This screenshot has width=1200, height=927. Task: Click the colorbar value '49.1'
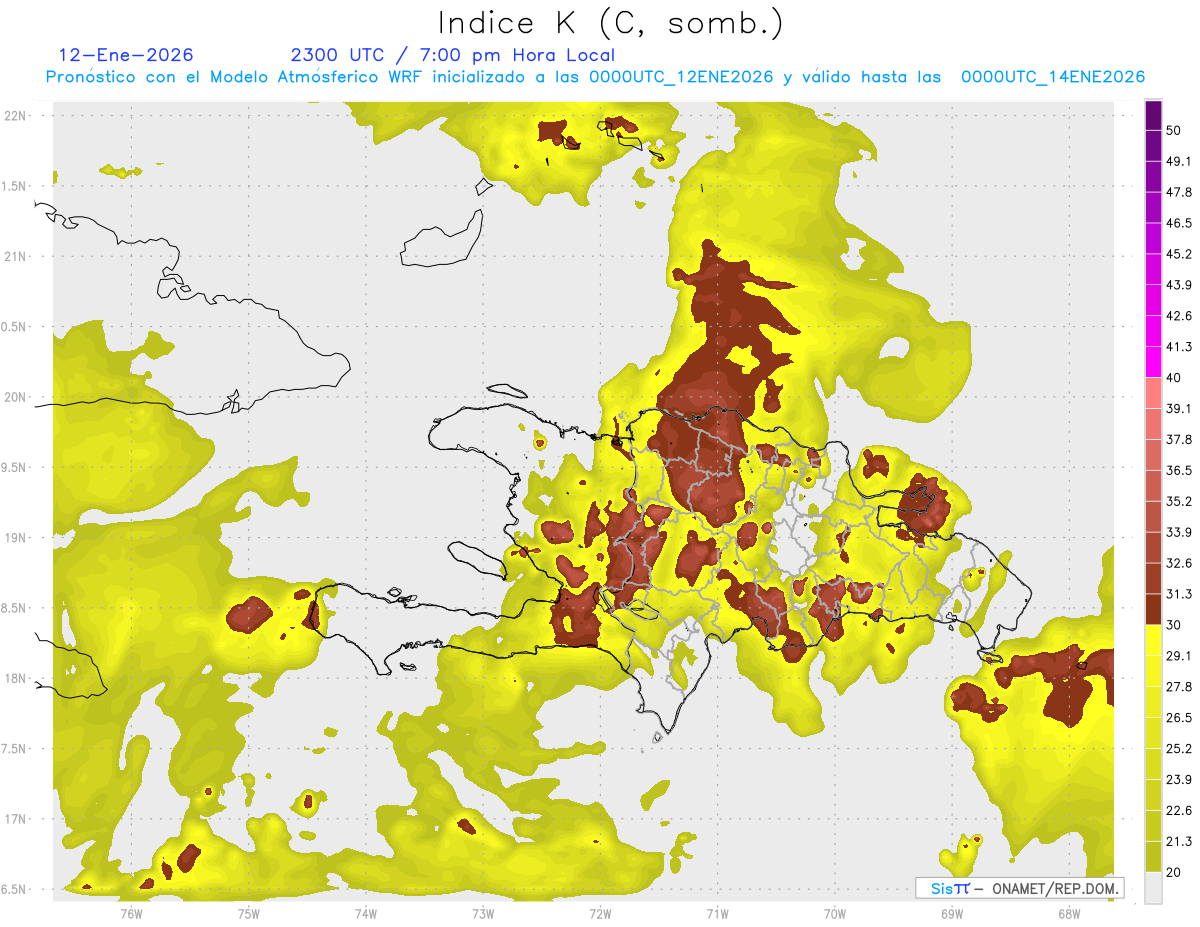pyautogui.click(x=1179, y=161)
